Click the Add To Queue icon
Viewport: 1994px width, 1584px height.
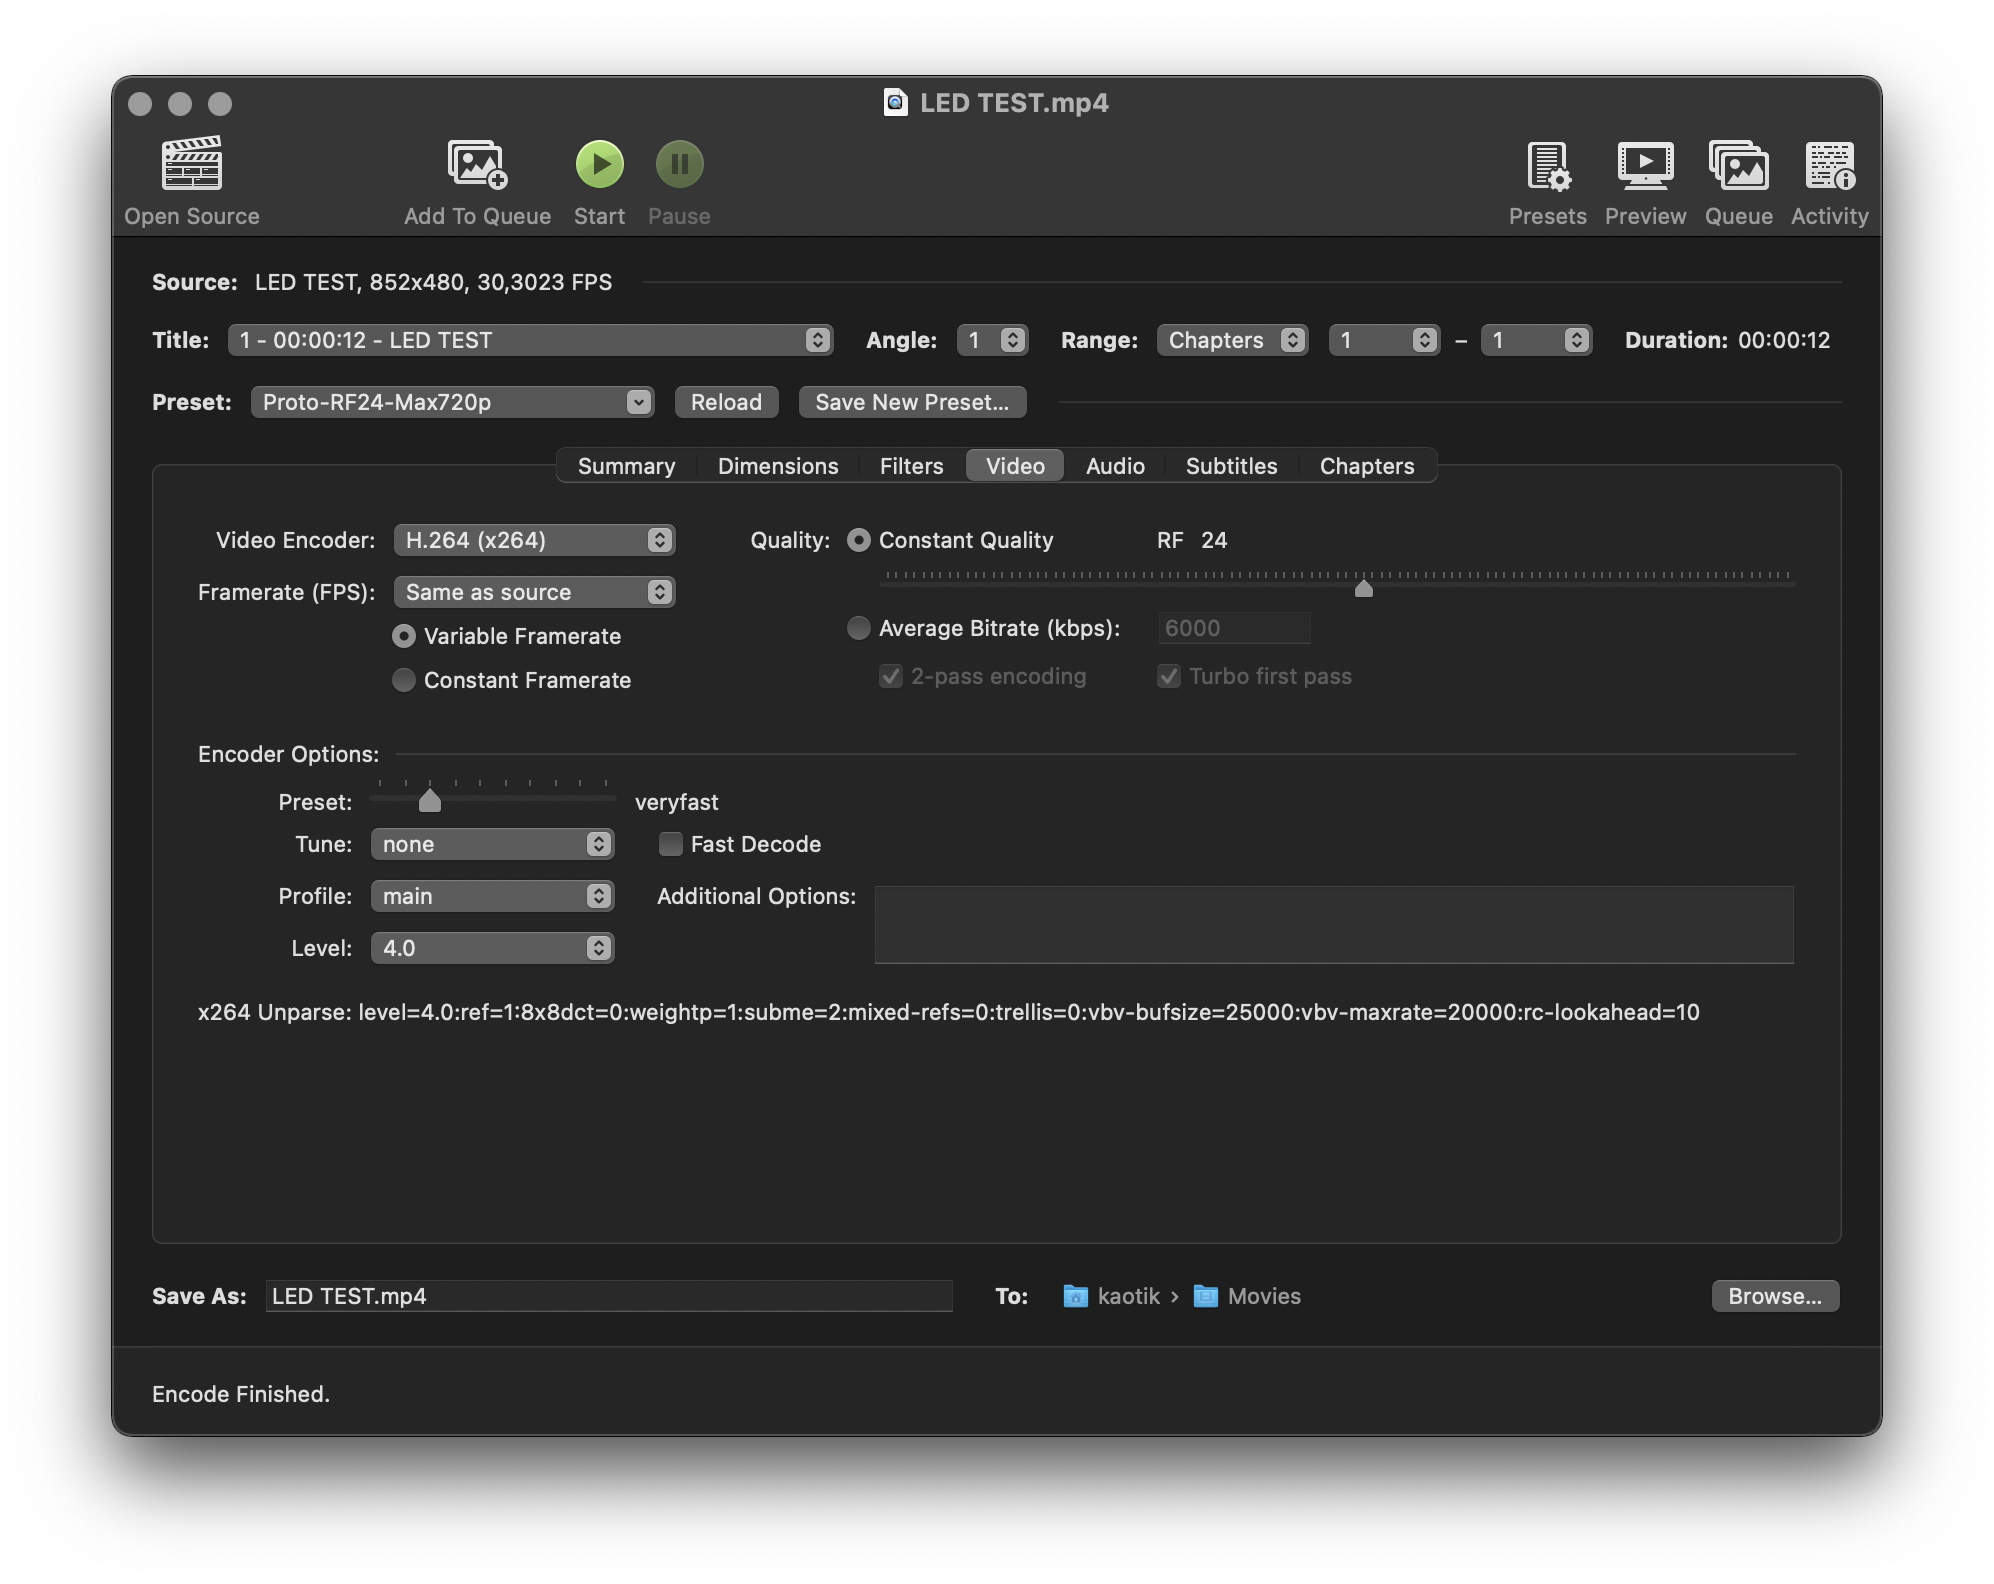click(477, 164)
